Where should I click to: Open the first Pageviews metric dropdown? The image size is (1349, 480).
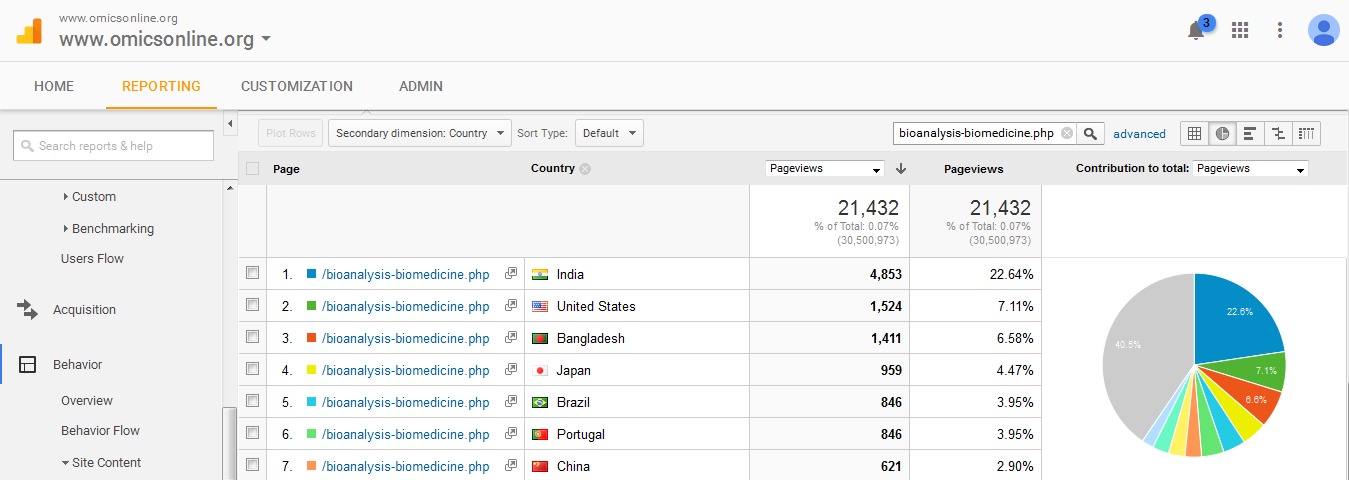pos(825,169)
